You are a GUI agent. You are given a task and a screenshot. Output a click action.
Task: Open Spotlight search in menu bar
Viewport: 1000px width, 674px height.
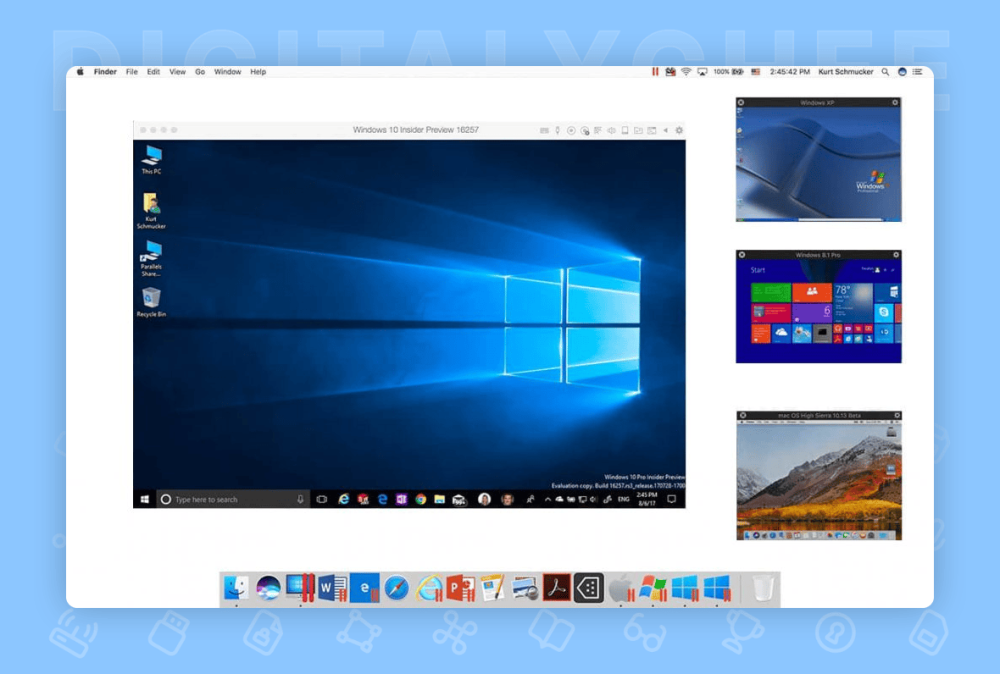click(x=885, y=72)
